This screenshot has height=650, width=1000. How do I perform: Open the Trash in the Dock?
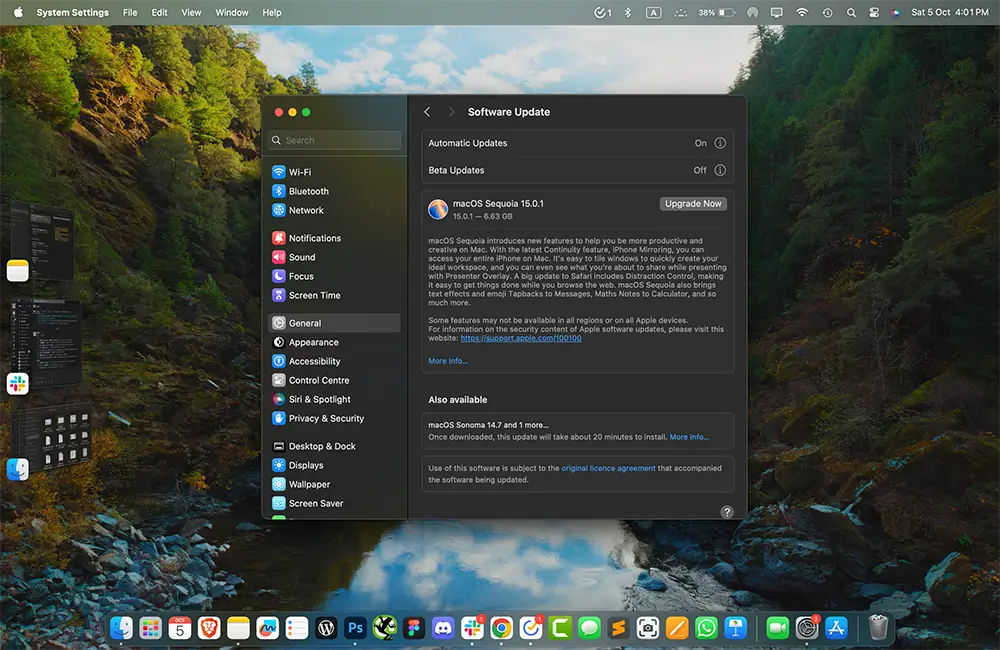click(x=878, y=628)
